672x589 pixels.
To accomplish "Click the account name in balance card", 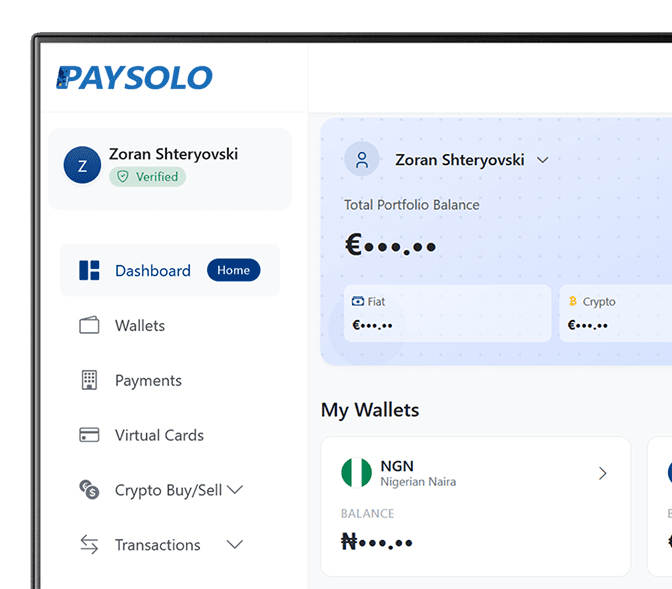I will click(x=459, y=160).
